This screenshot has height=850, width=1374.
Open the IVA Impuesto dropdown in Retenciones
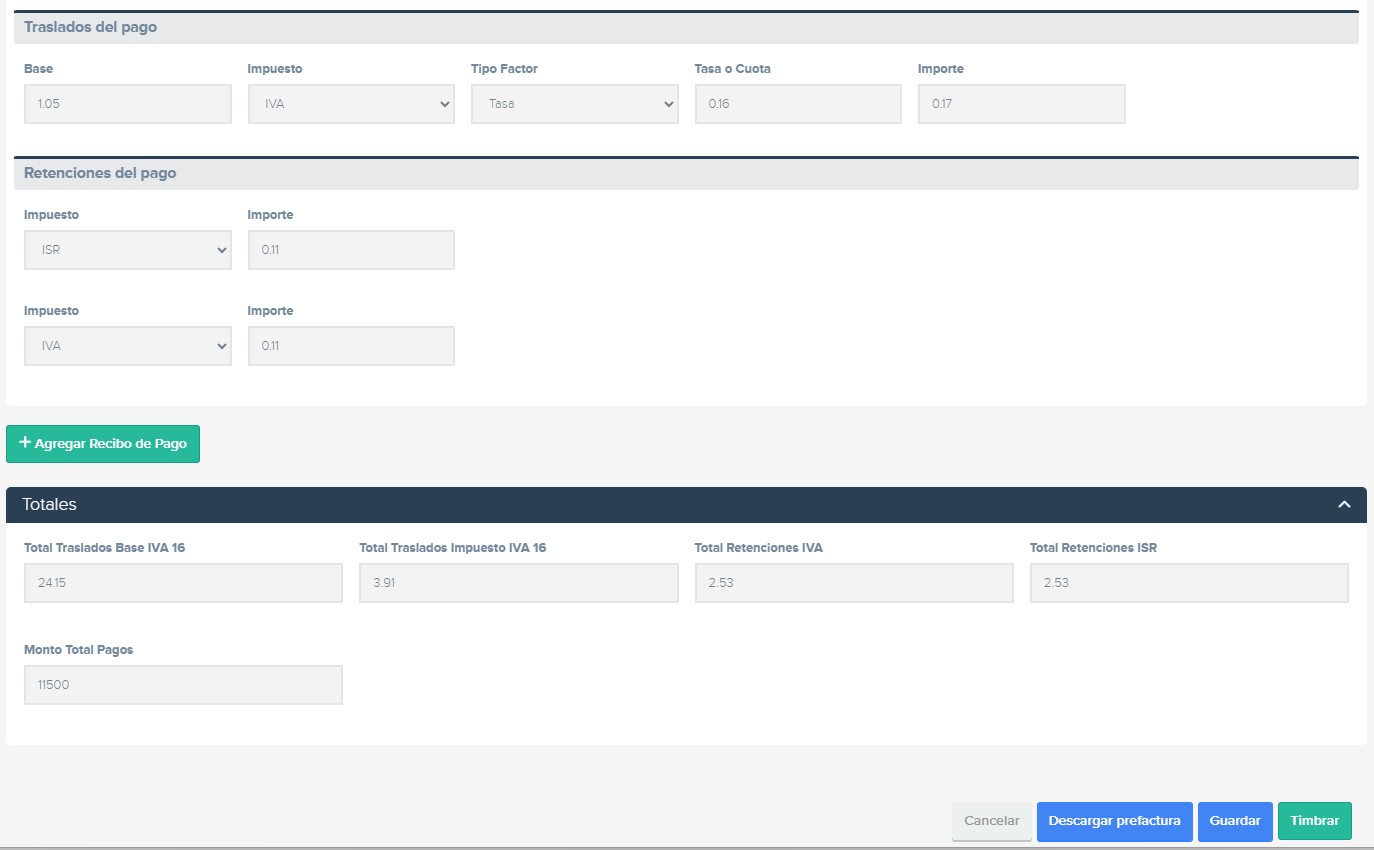pyautogui.click(x=127, y=346)
